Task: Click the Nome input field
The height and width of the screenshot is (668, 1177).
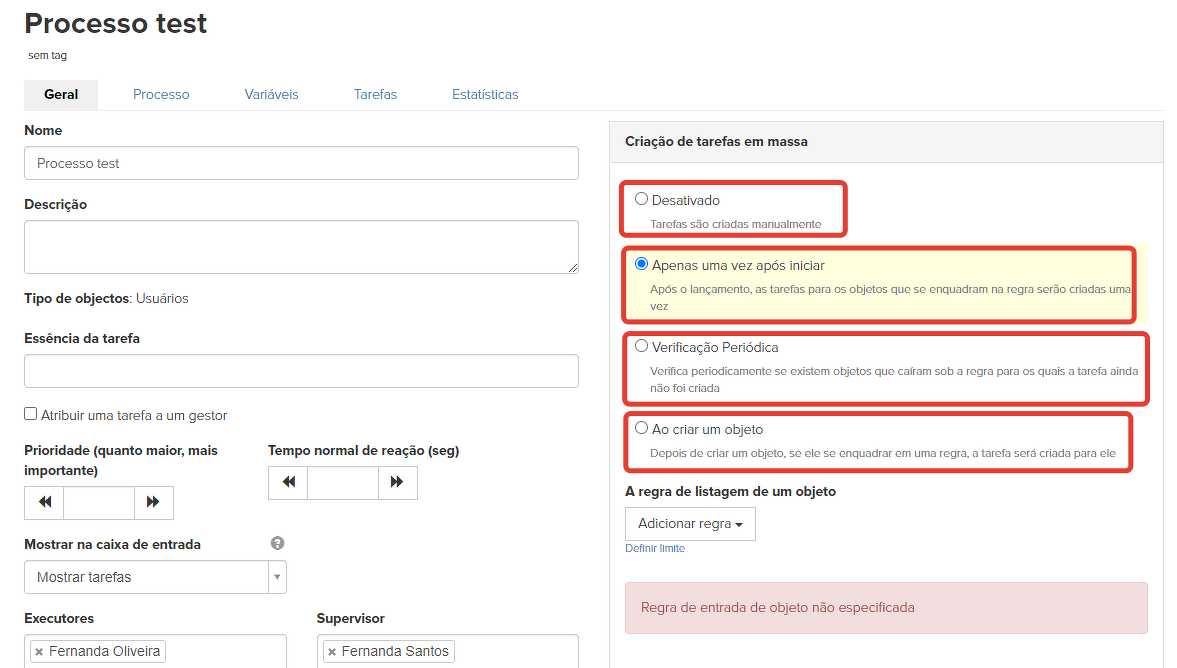Action: point(301,163)
